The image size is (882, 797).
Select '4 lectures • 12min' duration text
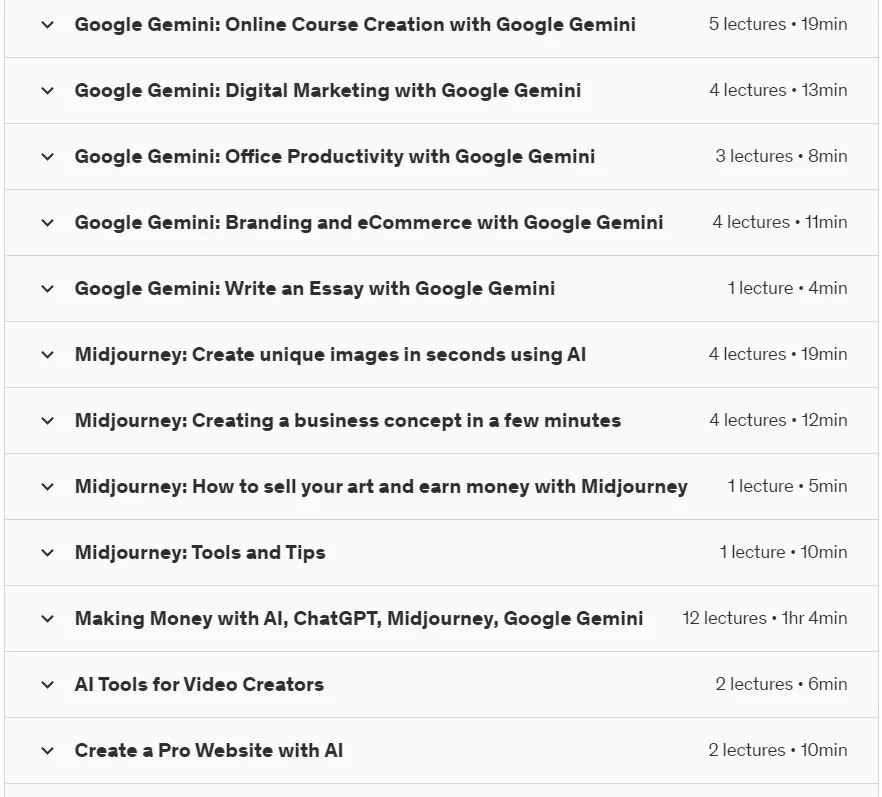[778, 420]
